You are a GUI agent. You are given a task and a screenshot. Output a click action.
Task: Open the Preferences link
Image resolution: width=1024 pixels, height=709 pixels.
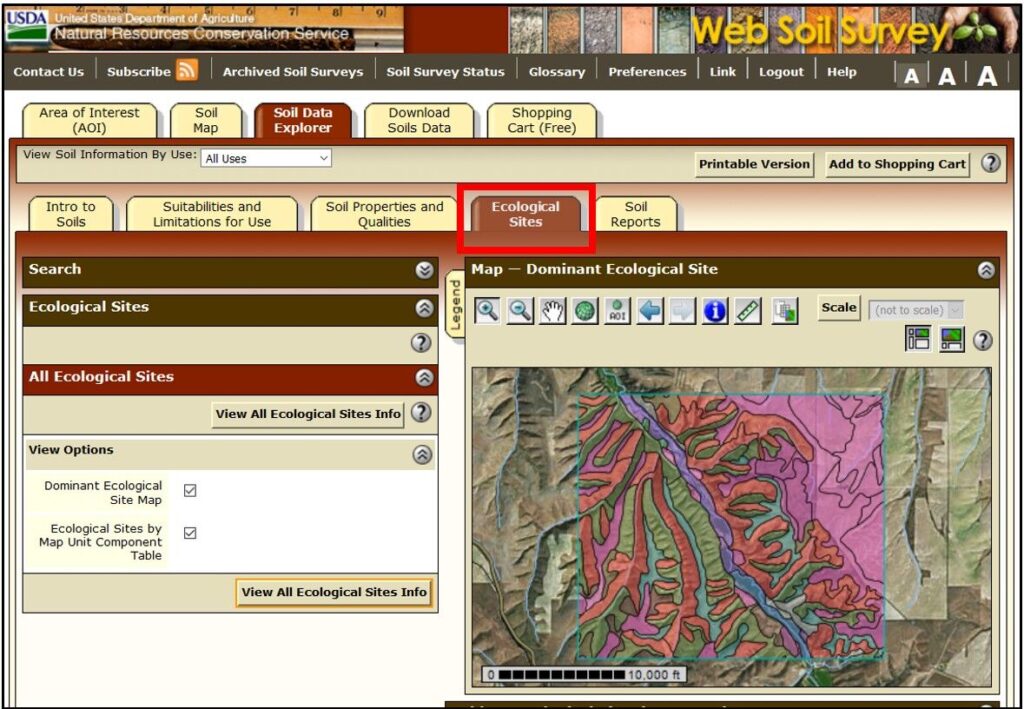pos(647,72)
